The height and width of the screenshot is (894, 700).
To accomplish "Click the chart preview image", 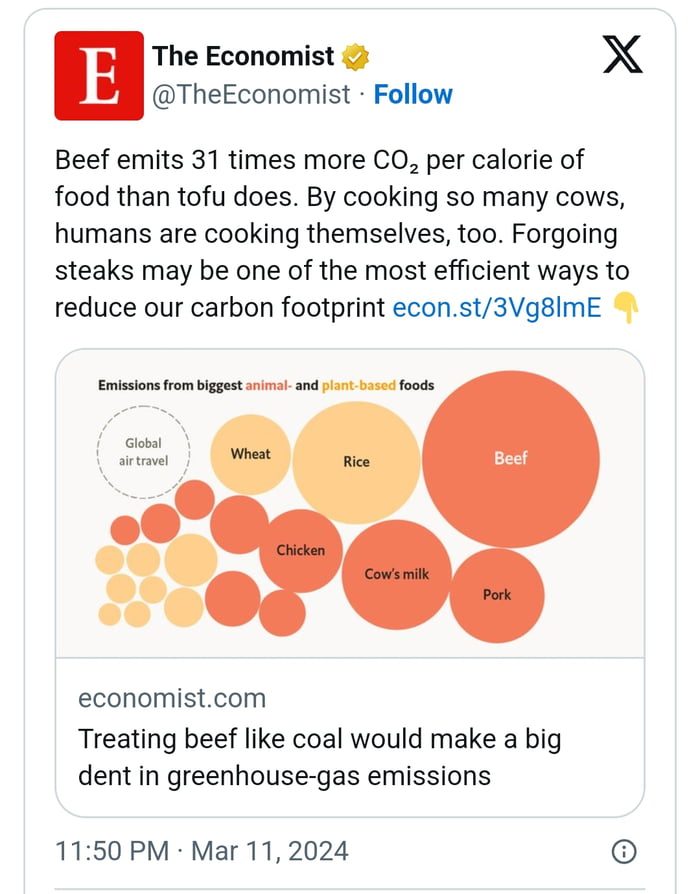I will tap(350, 500).
